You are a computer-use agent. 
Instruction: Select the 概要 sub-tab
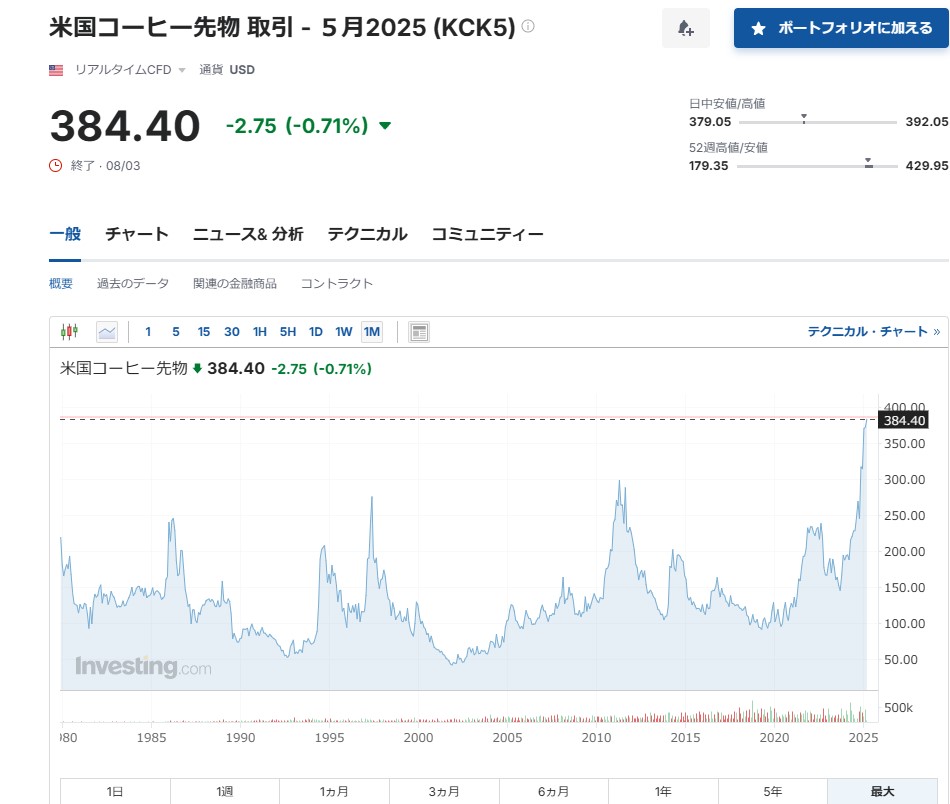click(x=61, y=283)
